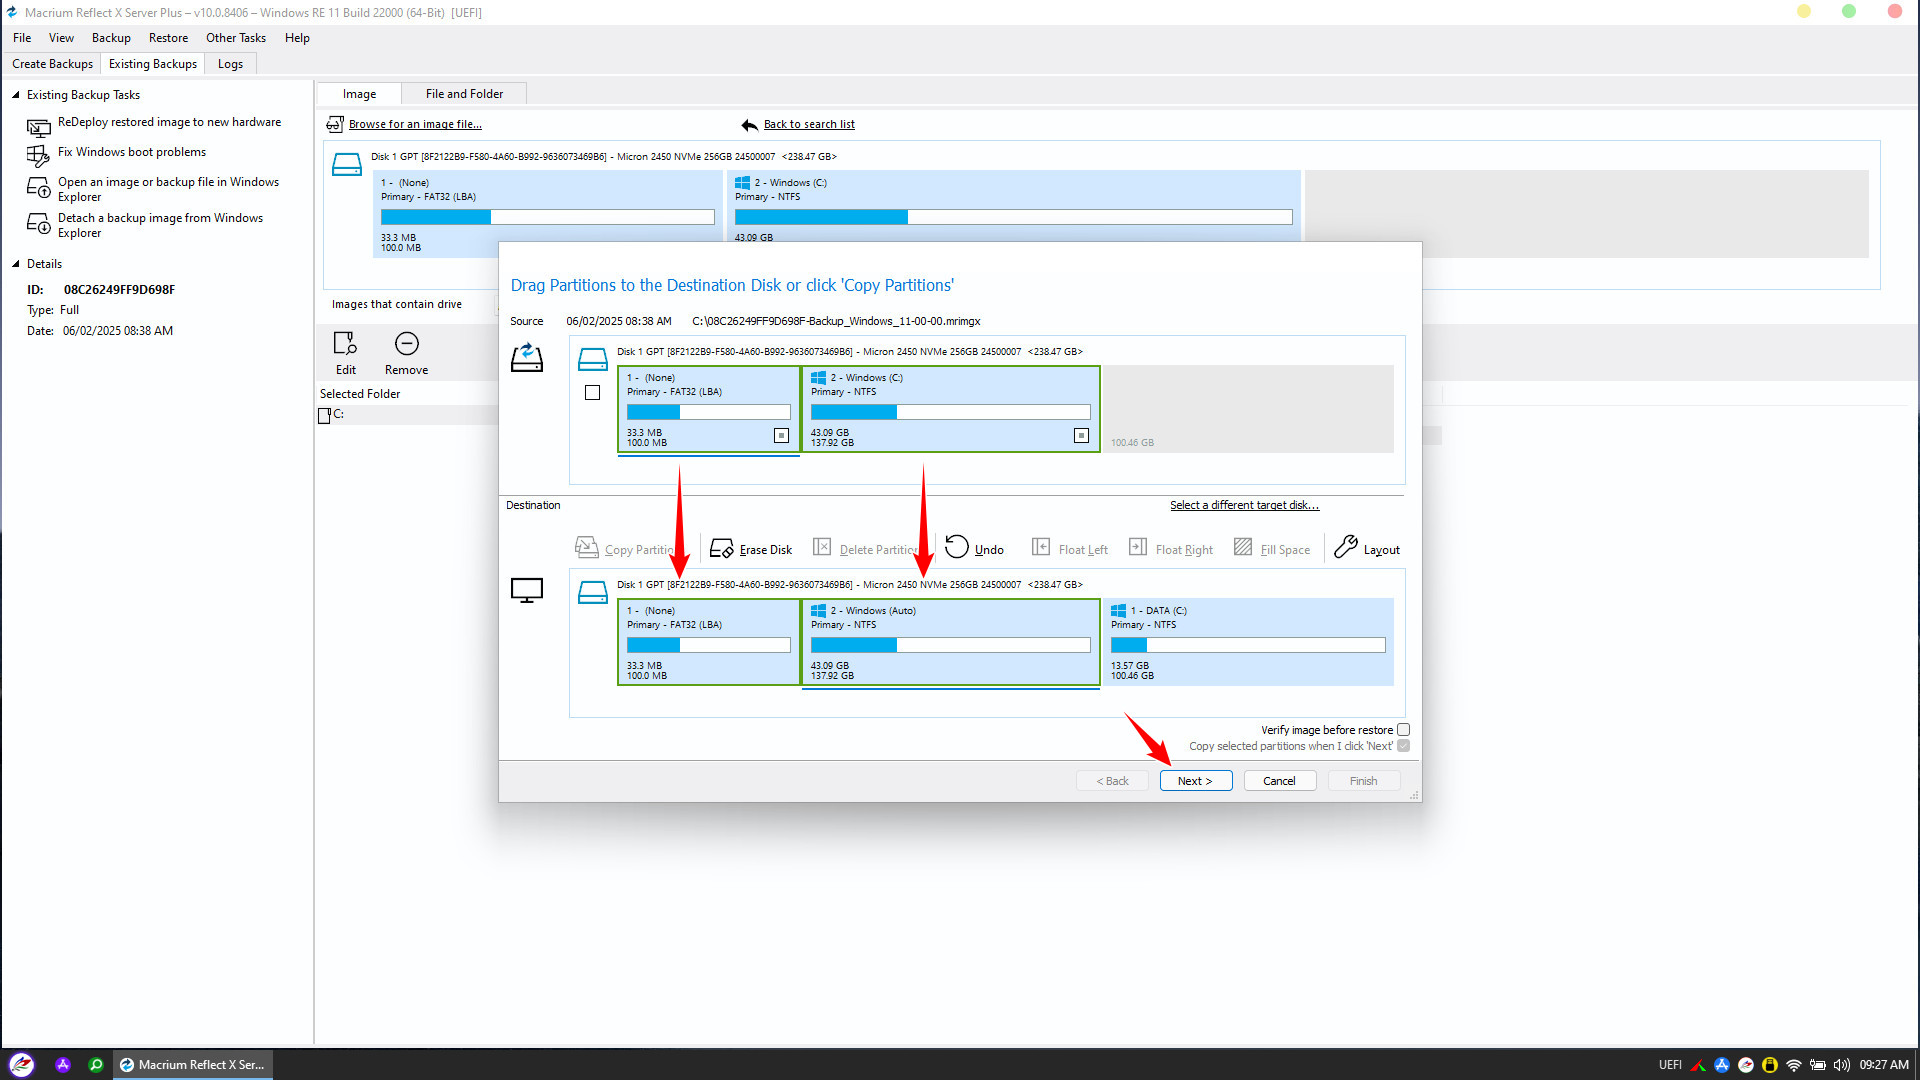
Task: Click the Next button
Action: [1195, 781]
